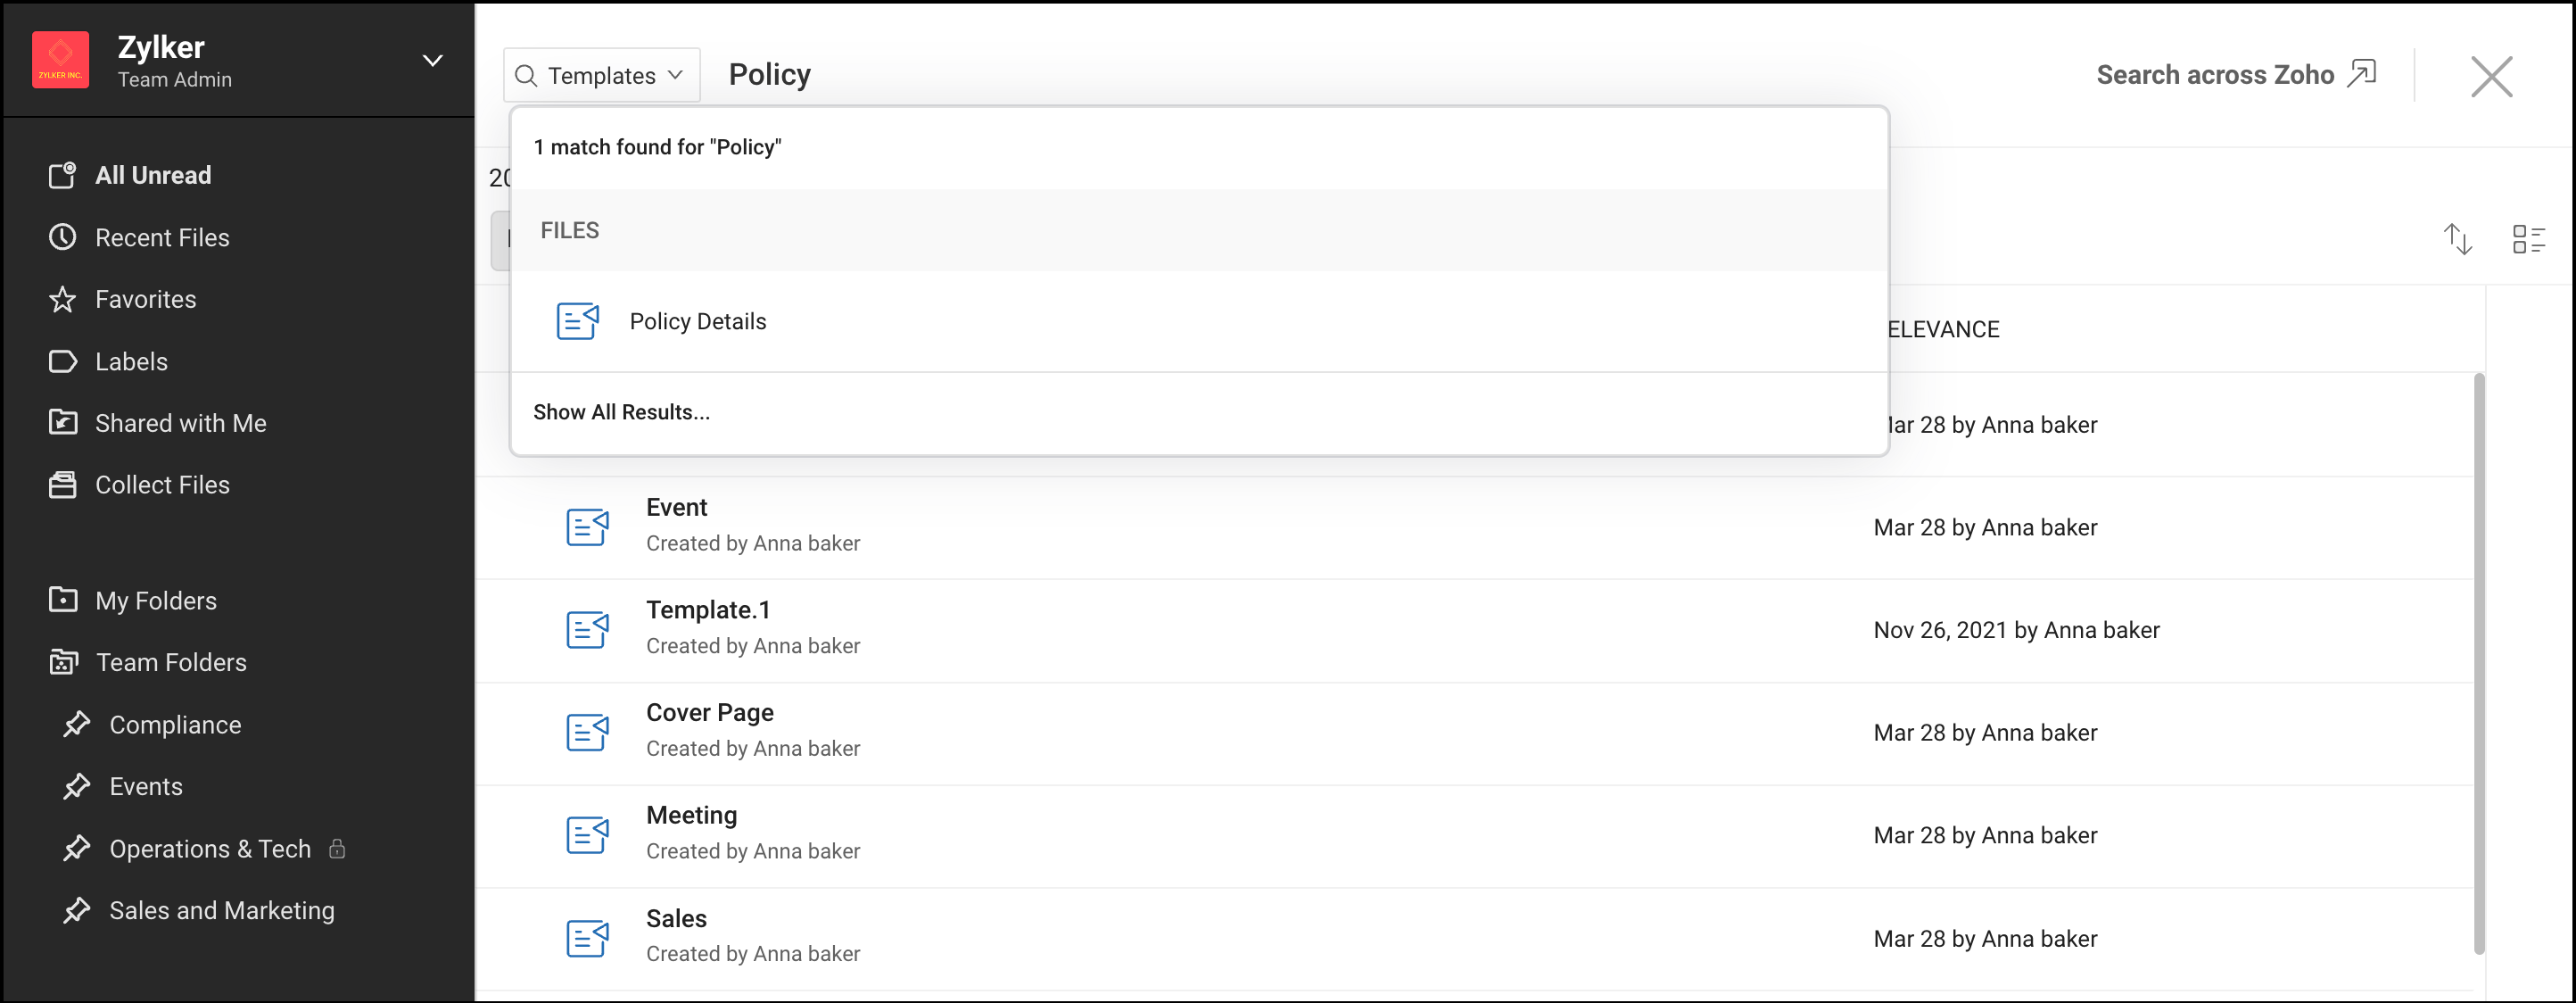Open the Cover Page template
The image size is (2576, 1003).
(709, 712)
